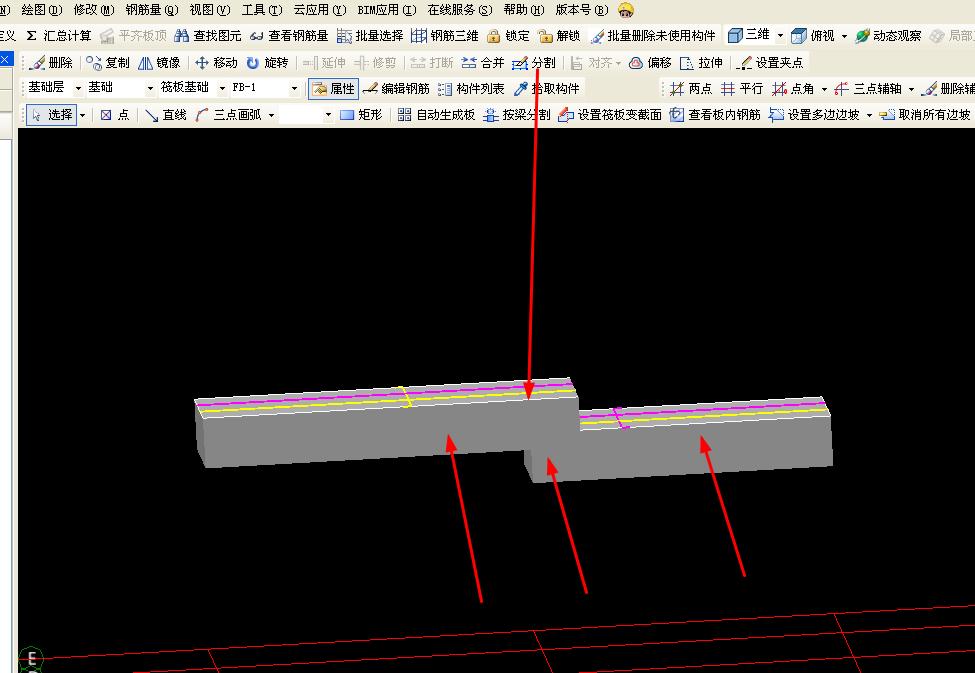Click 查看板内钢筋 tool

[x=715, y=115]
